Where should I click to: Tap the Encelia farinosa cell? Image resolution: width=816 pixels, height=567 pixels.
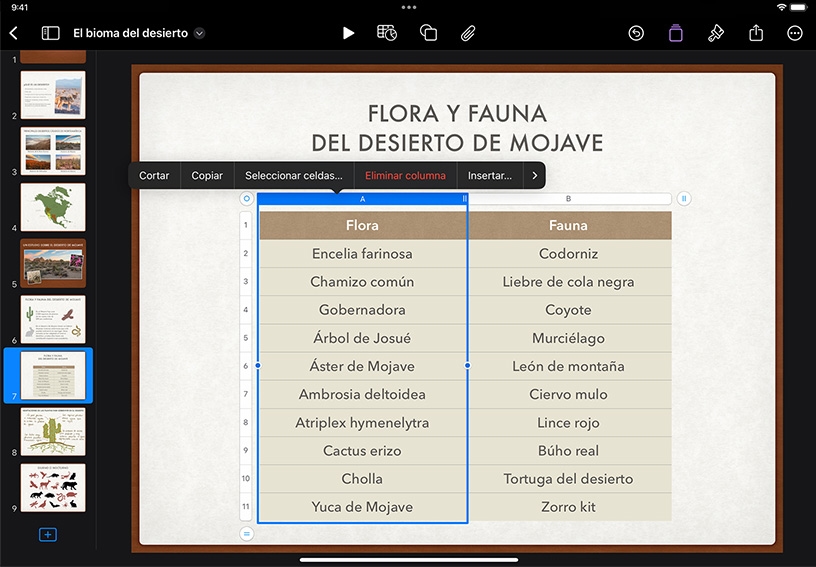click(x=363, y=254)
